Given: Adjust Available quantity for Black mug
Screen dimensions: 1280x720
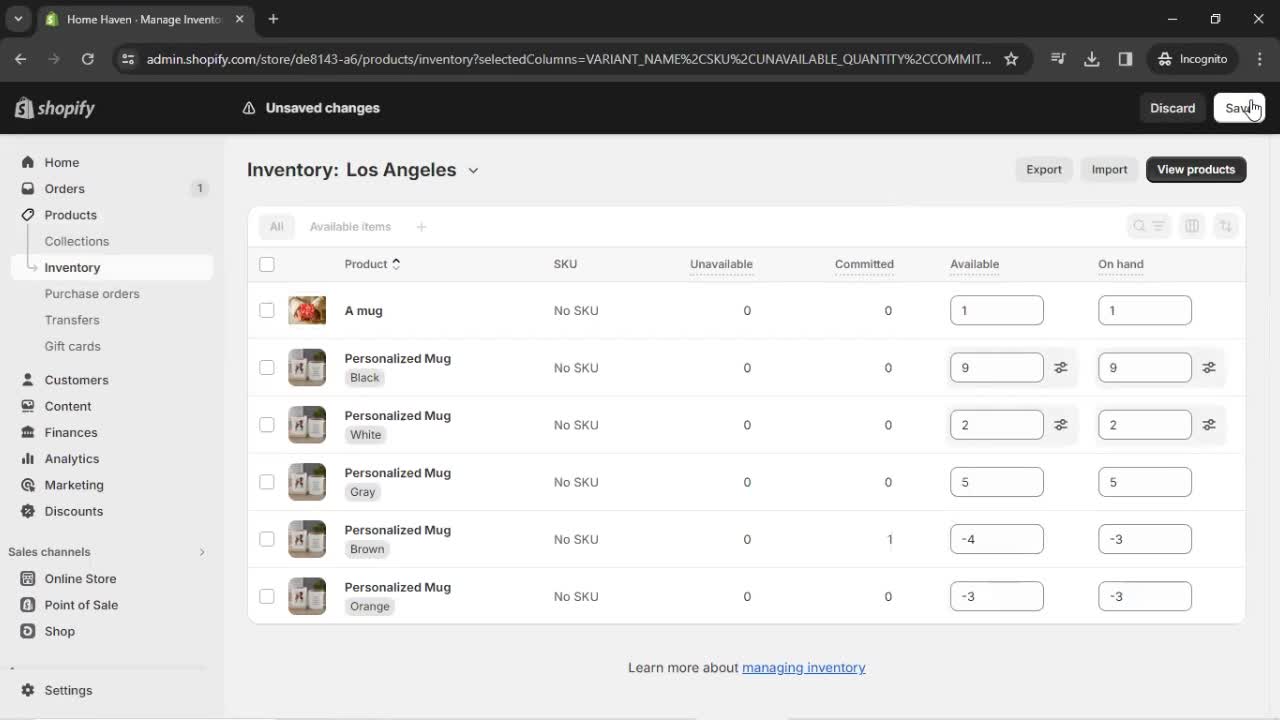Looking at the screenshot, I should tap(1061, 368).
